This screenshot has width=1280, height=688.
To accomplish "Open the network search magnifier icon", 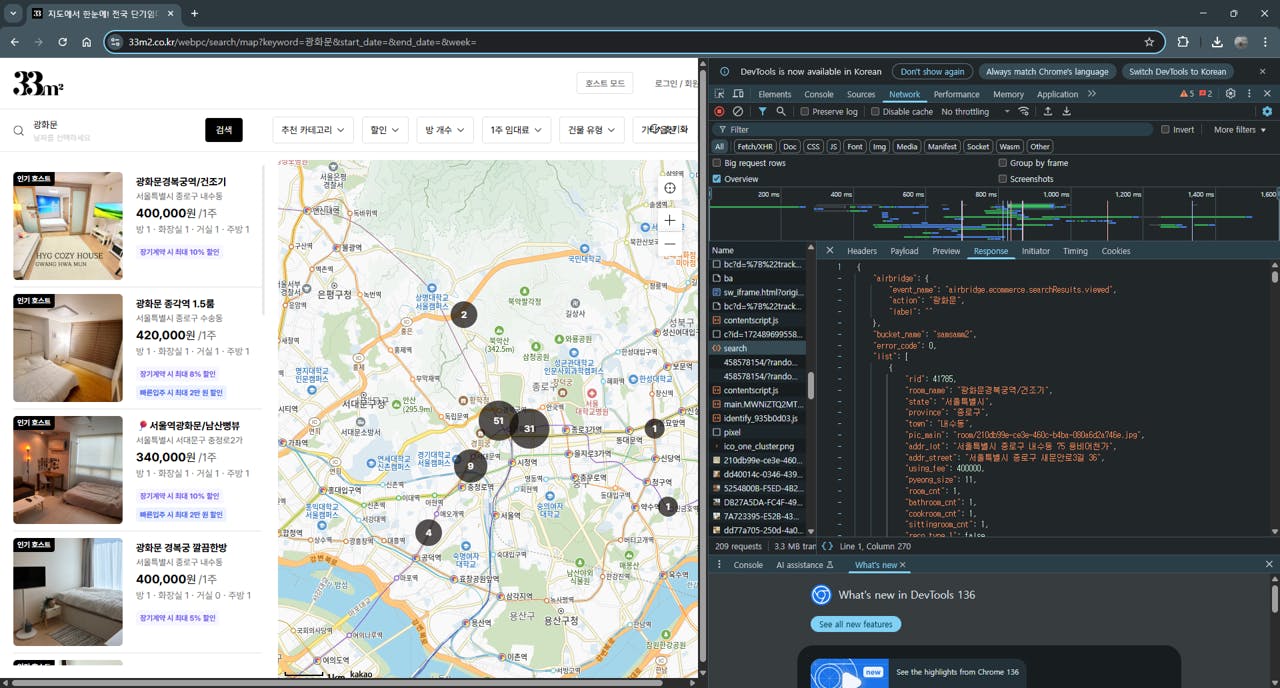I will [781, 111].
